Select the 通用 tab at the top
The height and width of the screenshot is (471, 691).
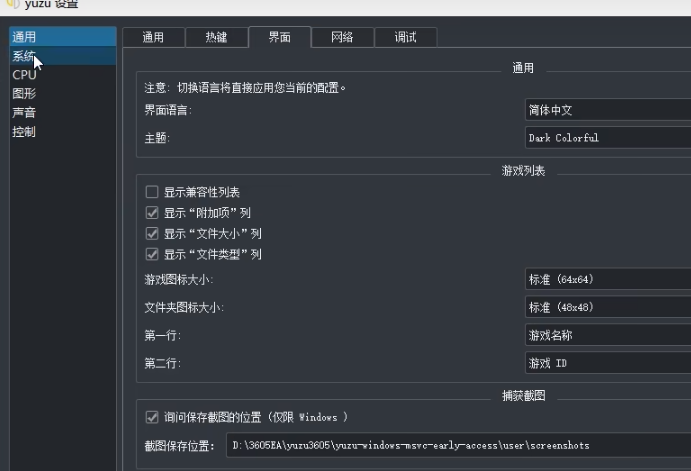pos(153,37)
